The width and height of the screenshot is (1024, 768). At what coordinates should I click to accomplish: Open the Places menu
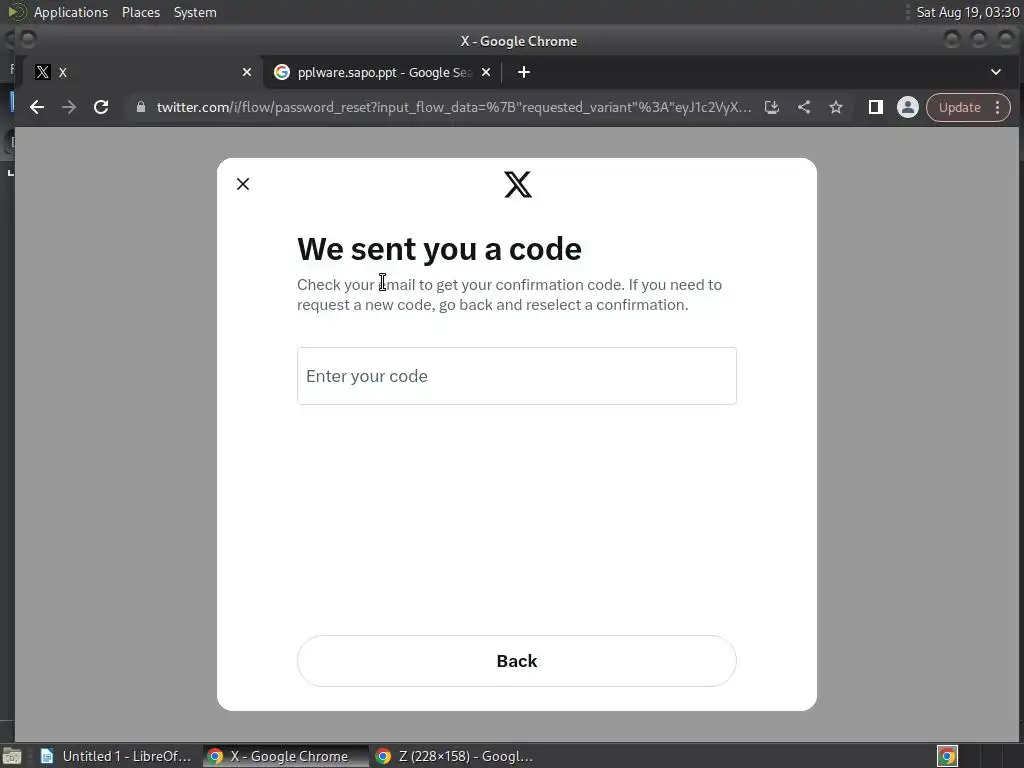pos(141,12)
